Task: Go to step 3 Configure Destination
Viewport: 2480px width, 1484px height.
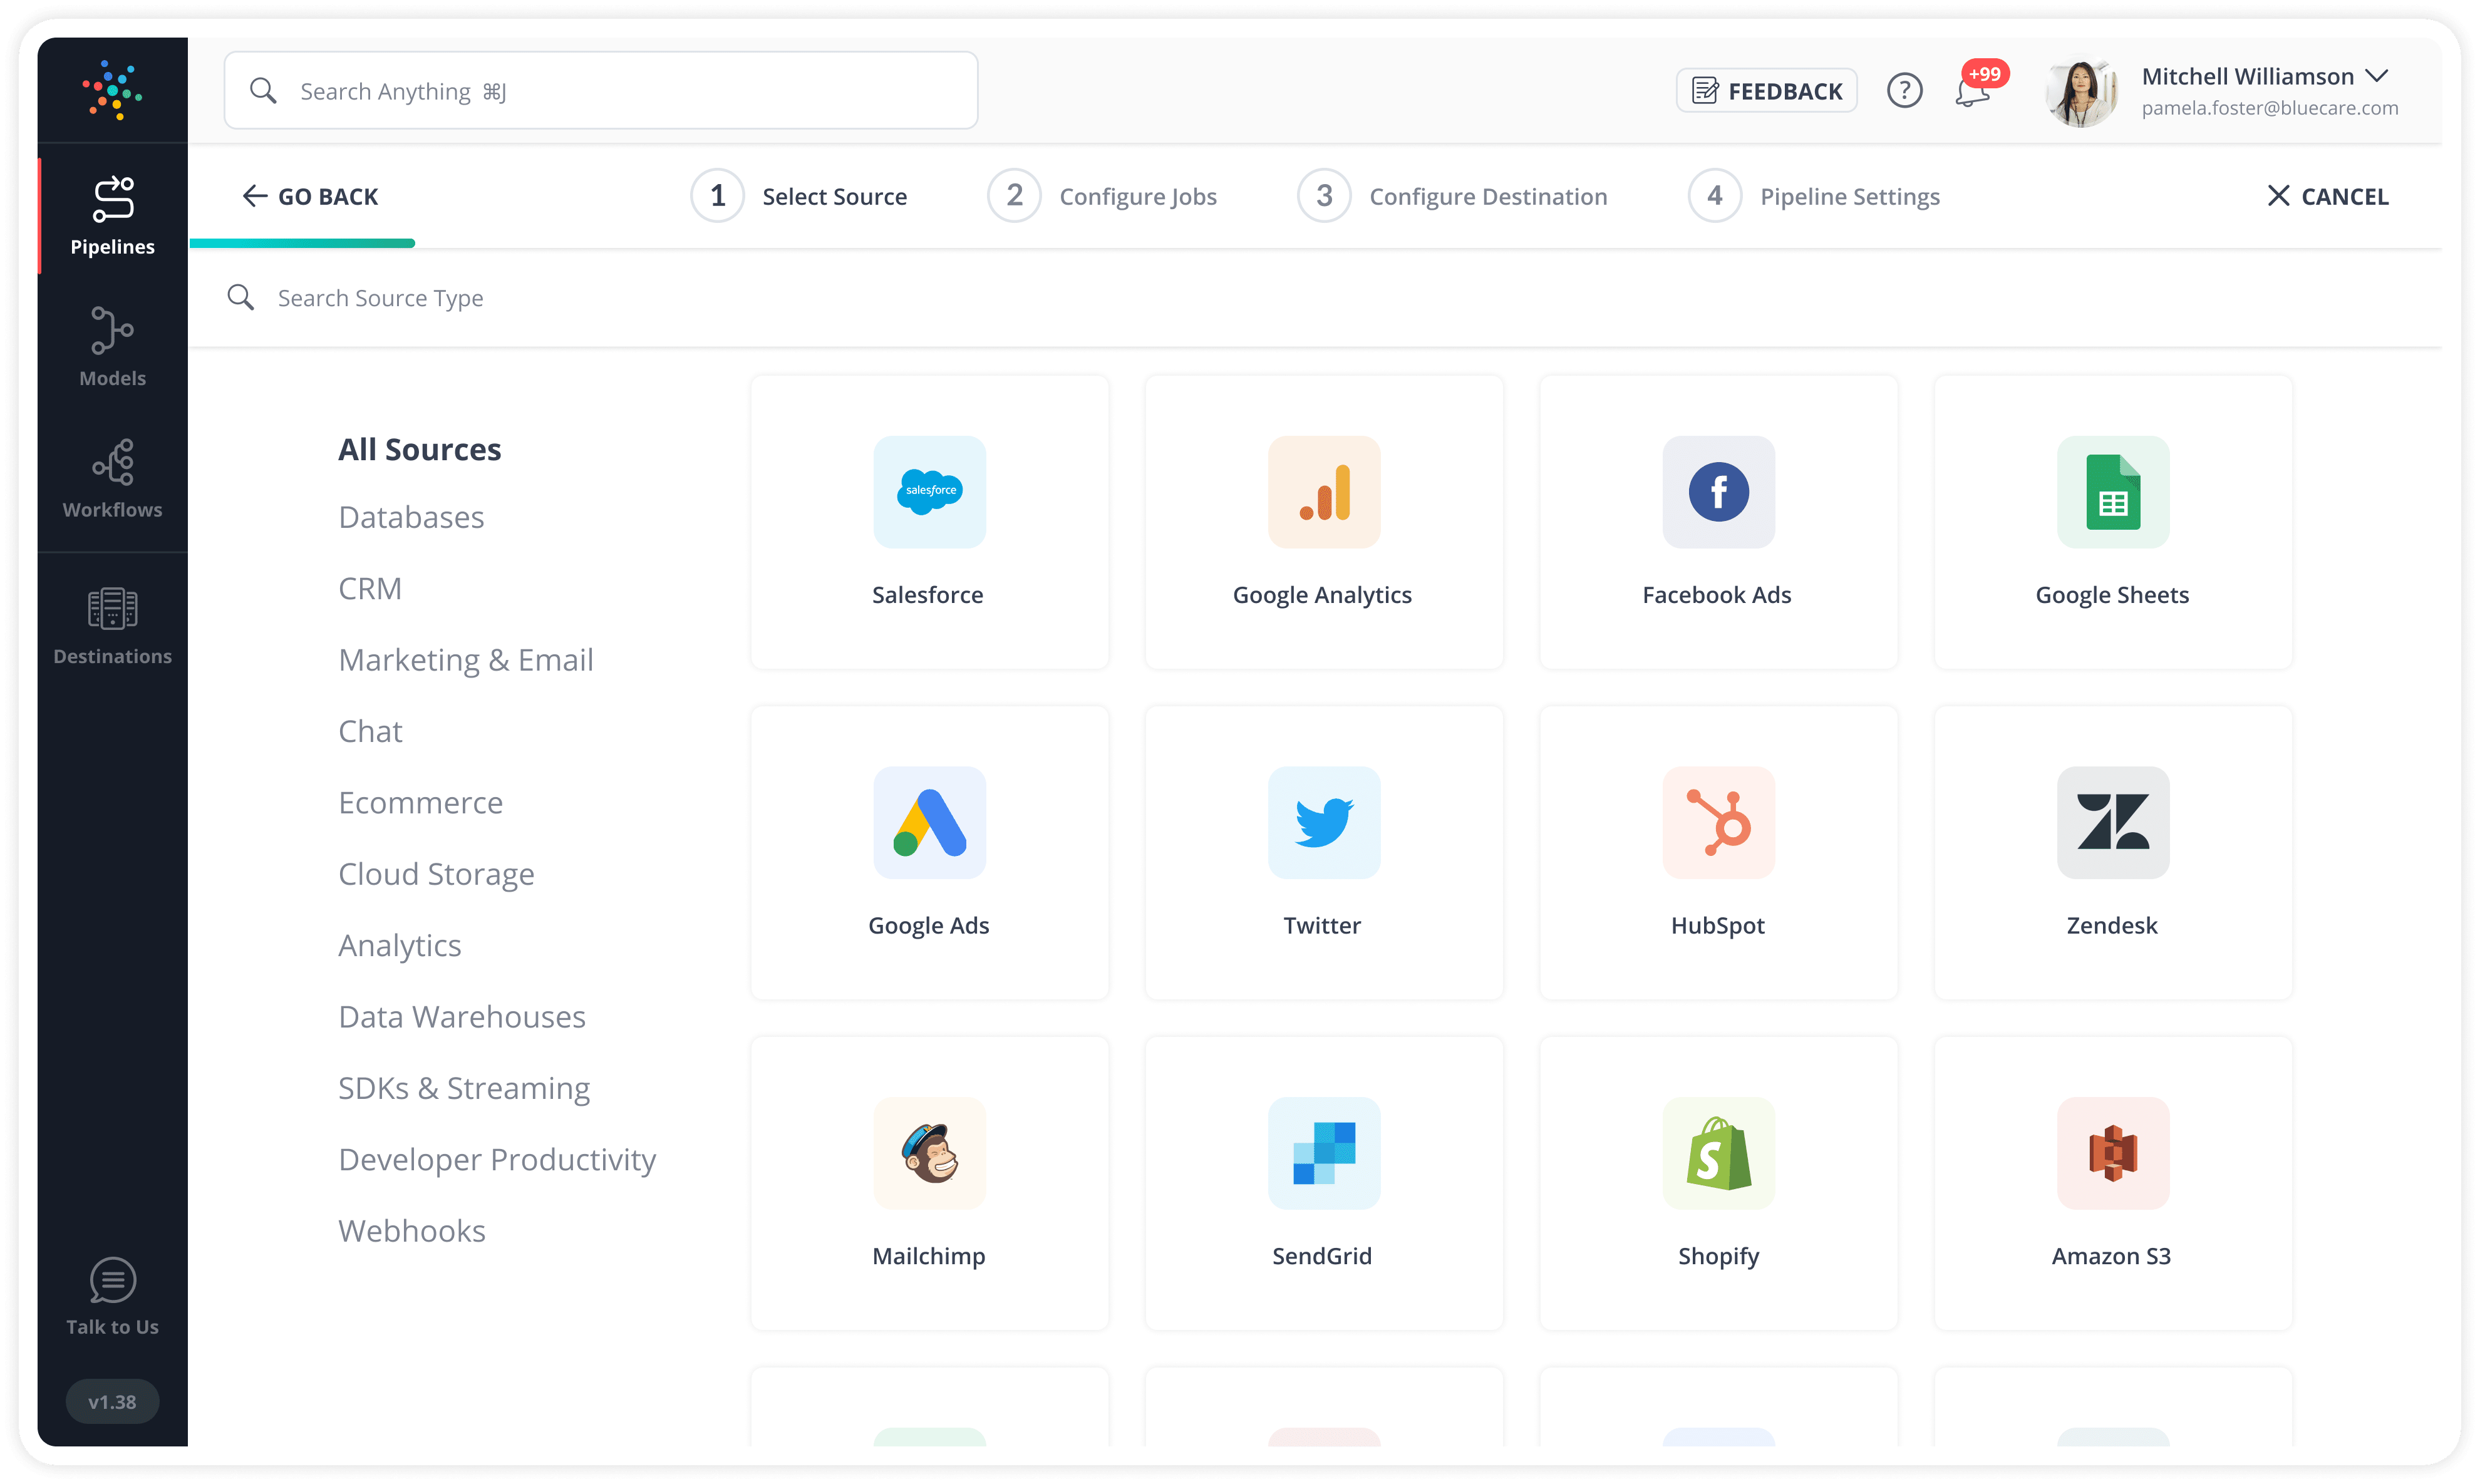Action: 1452,196
